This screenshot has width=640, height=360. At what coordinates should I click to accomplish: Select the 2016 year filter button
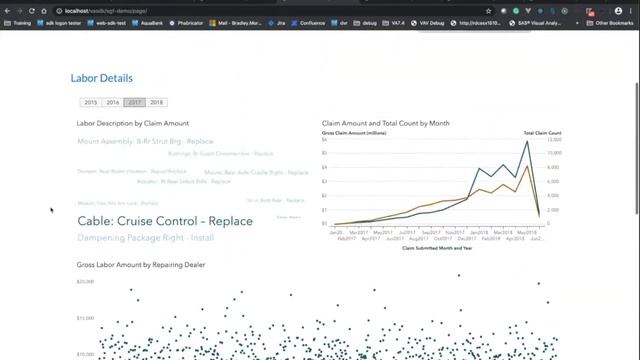click(x=113, y=102)
